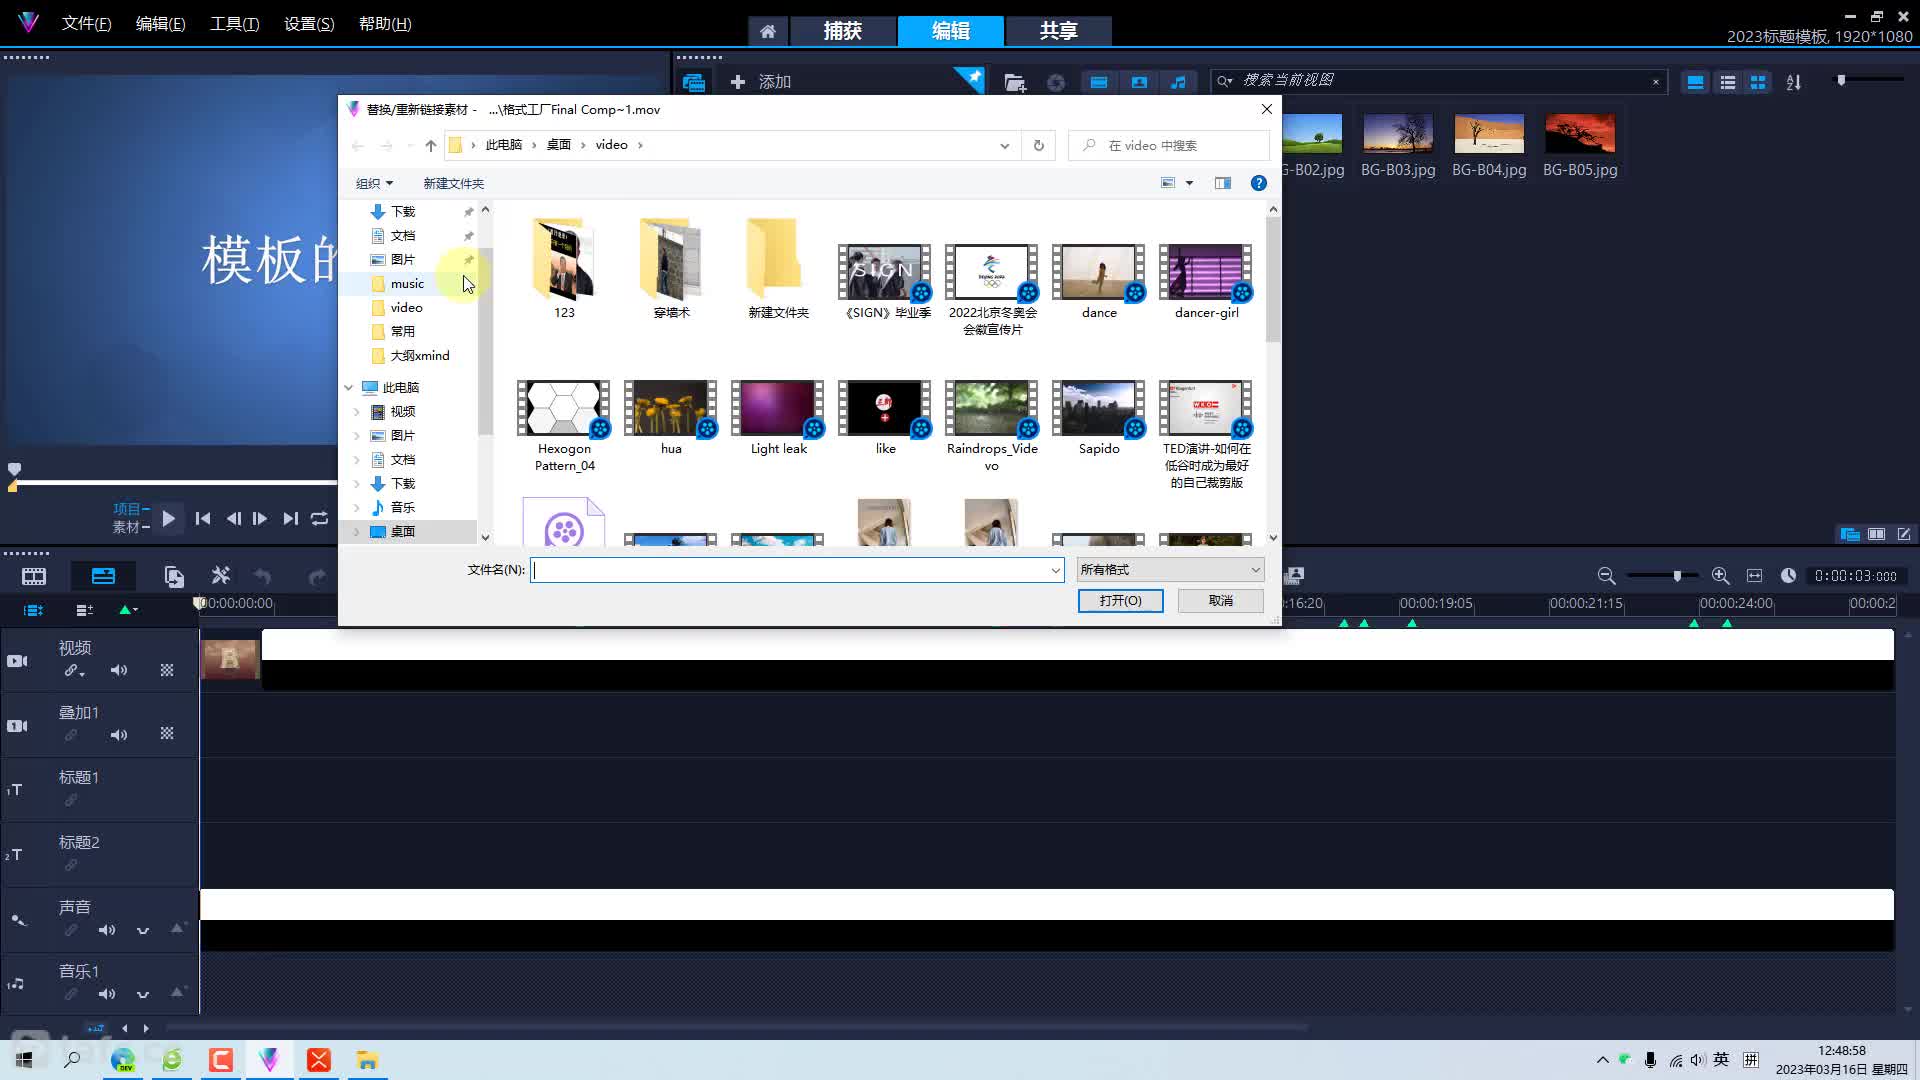Open the 帮助(H) menu
The height and width of the screenshot is (1080, 1920).
[385, 23]
